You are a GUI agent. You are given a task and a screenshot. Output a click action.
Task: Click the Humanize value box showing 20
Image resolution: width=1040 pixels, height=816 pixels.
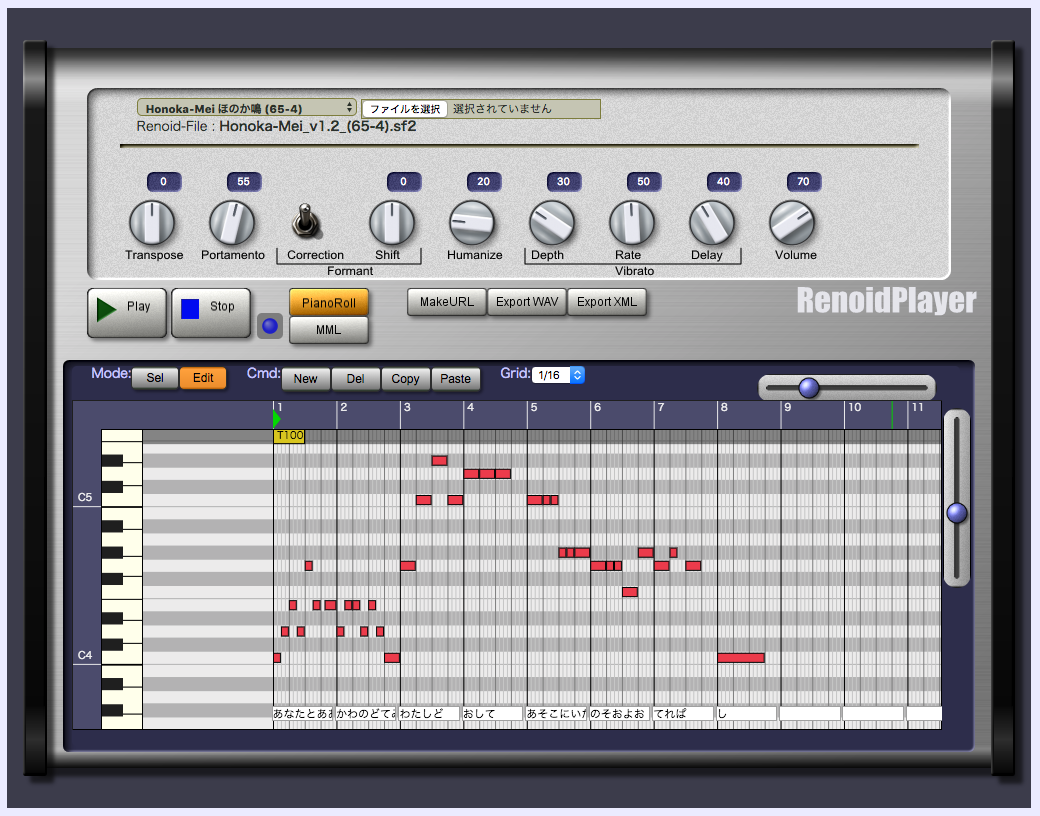click(x=484, y=182)
